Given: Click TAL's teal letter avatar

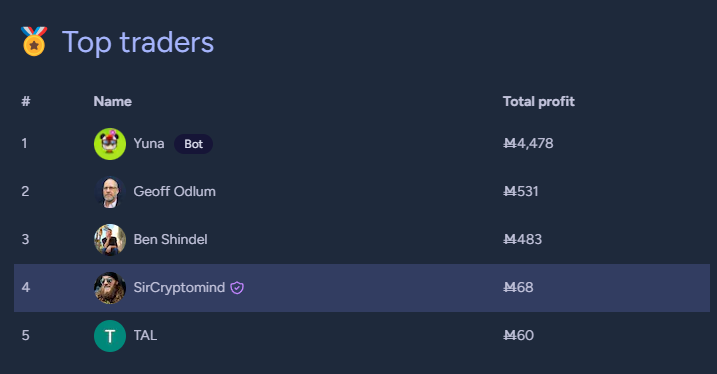Looking at the screenshot, I should click(x=110, y=336).
